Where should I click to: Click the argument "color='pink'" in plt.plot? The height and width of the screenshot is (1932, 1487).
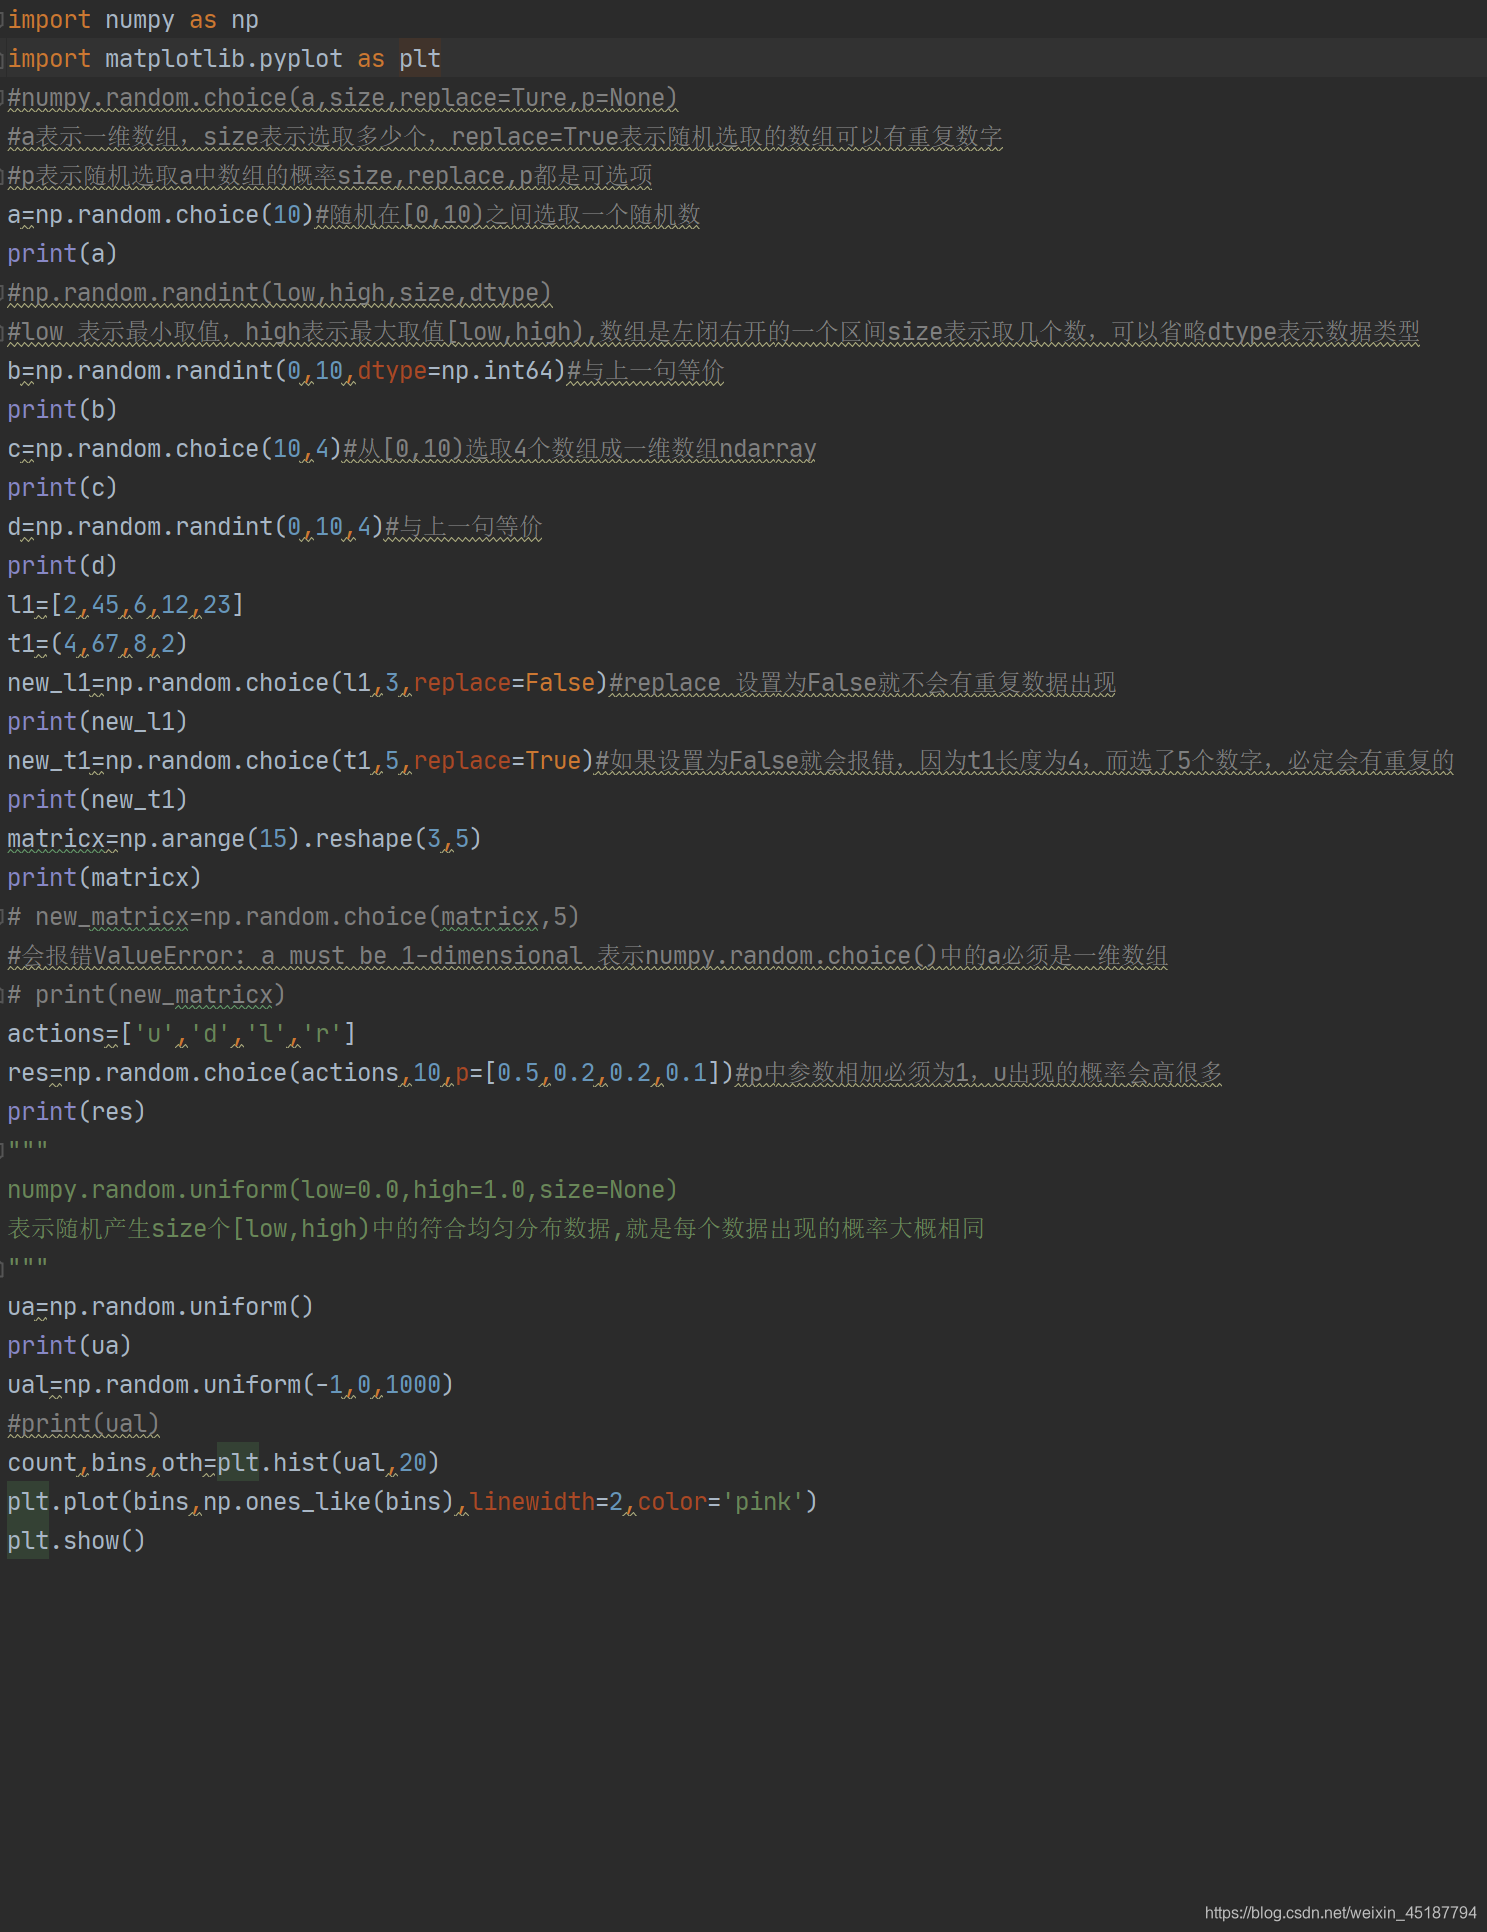(720, 1502)
